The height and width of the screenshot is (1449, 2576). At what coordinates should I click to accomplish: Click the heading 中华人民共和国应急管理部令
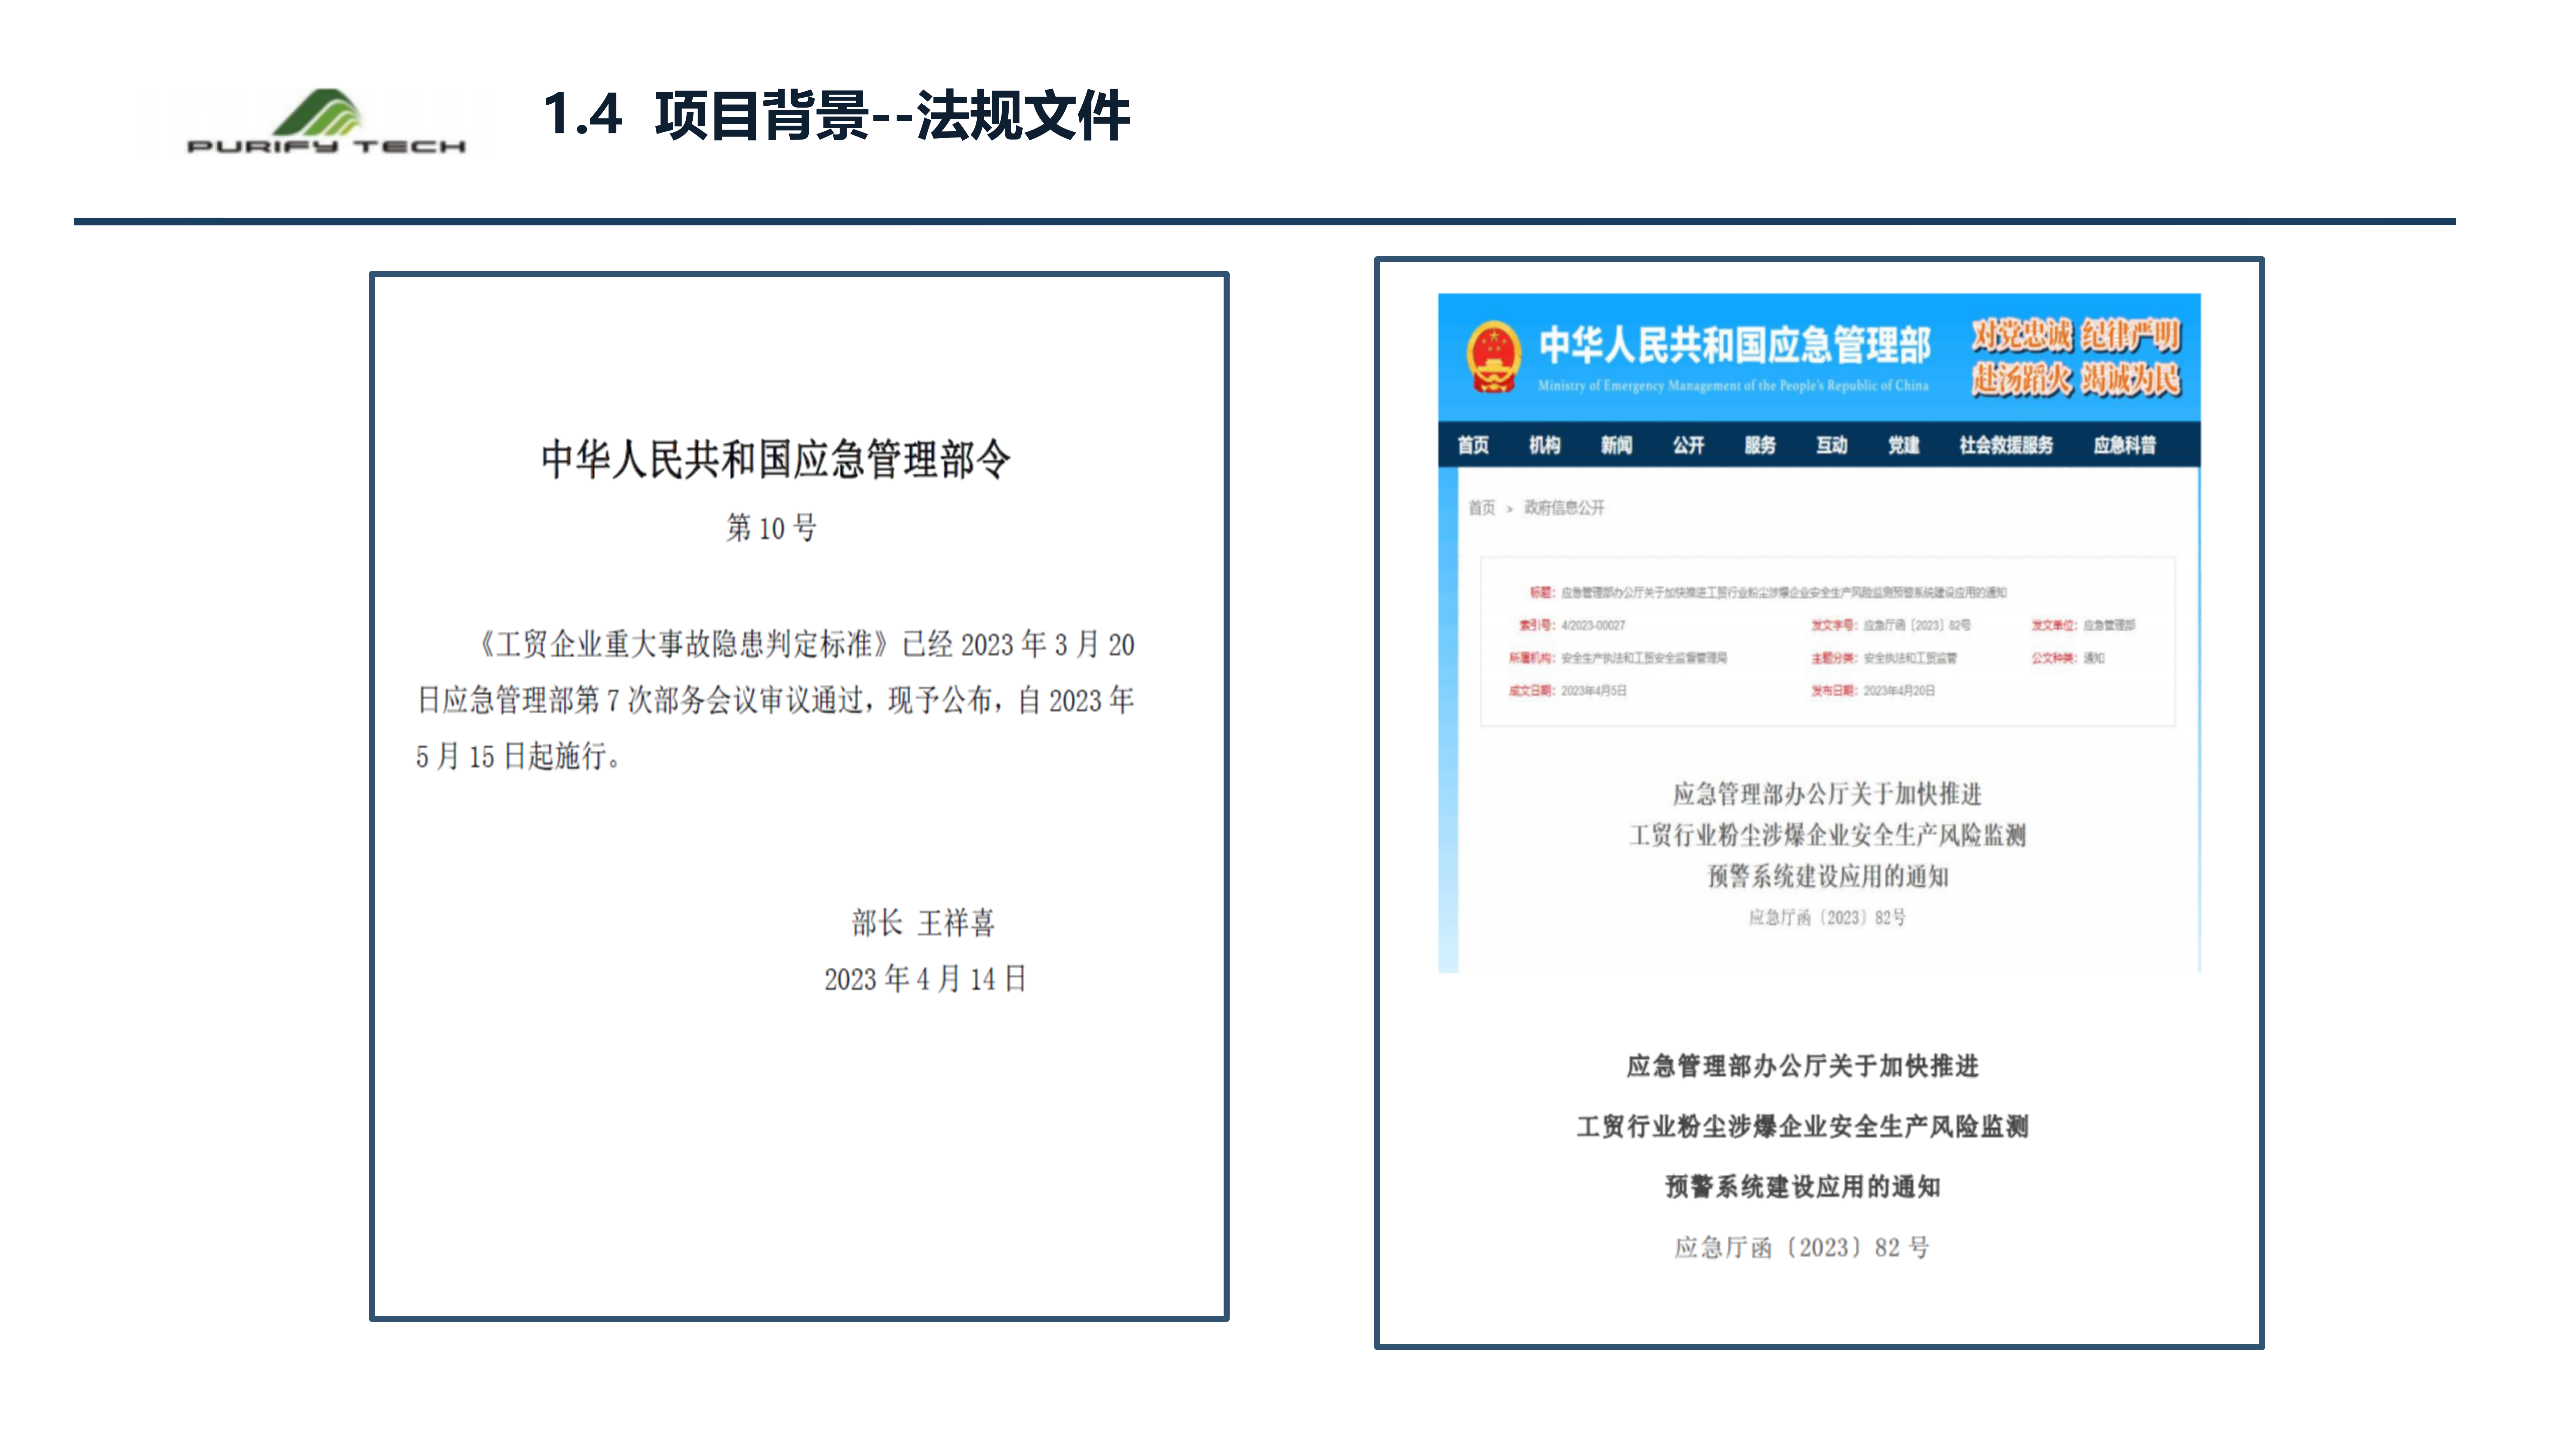(776, 460)
